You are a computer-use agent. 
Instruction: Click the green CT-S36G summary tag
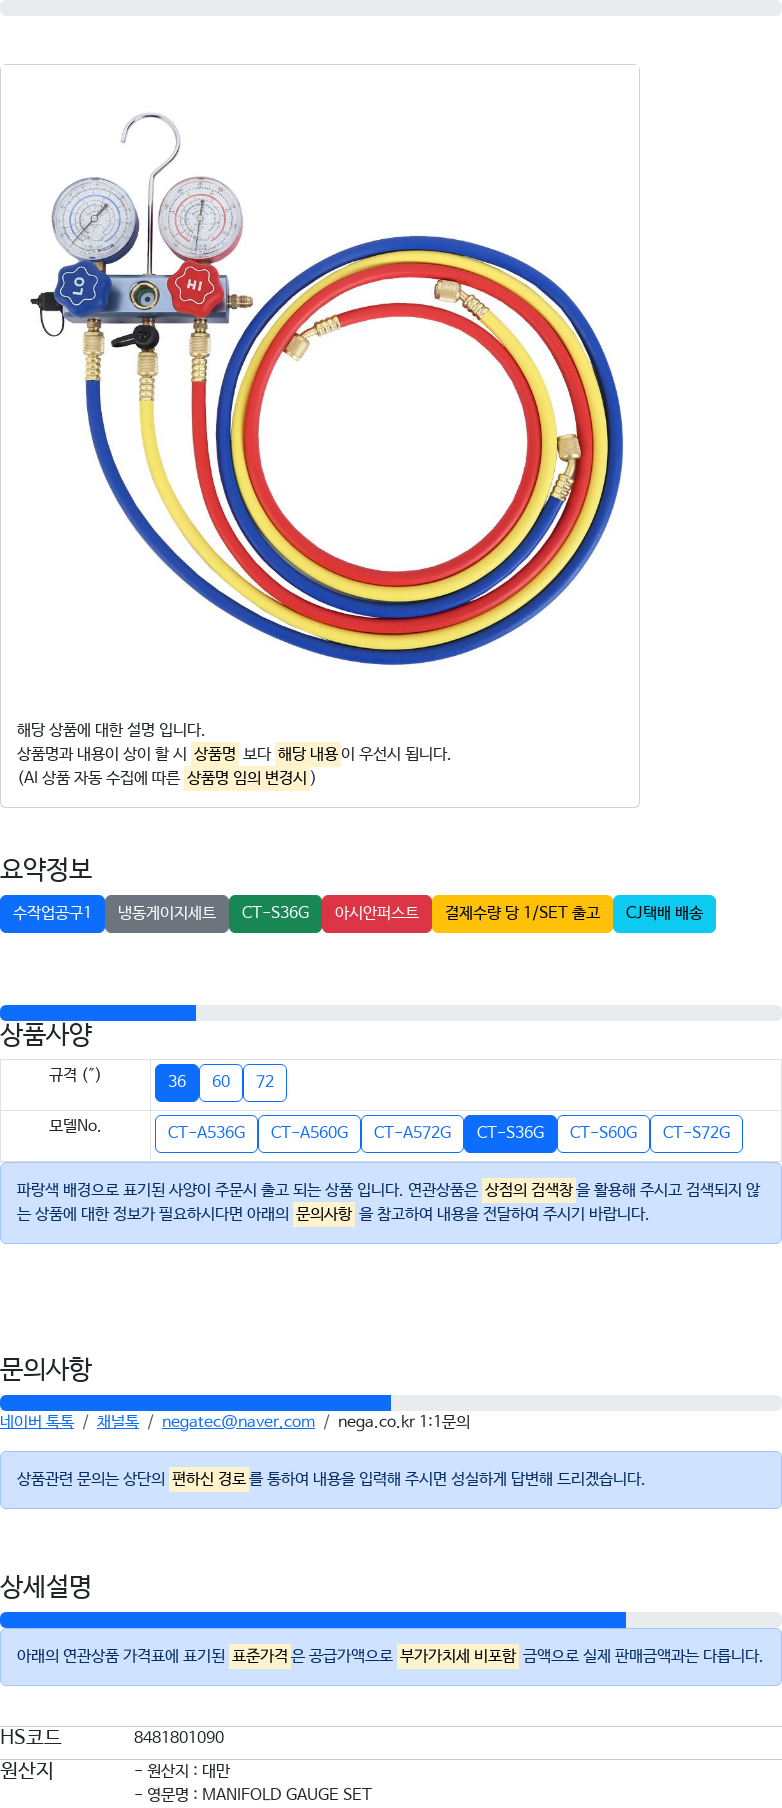pyautogui.click(x=275, y=914)
